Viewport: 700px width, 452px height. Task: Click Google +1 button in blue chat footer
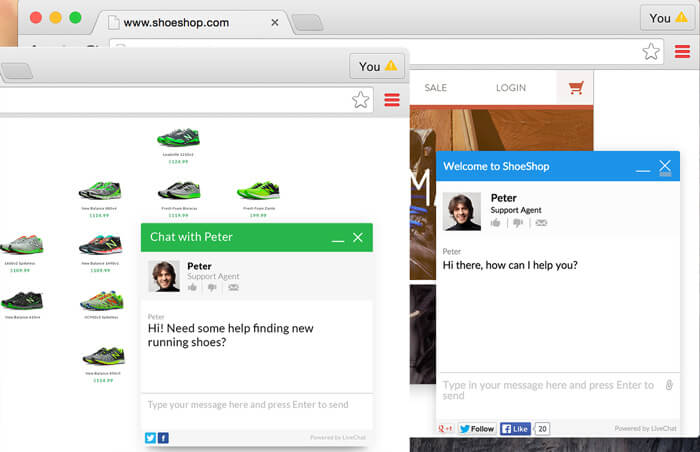(446, 429)
